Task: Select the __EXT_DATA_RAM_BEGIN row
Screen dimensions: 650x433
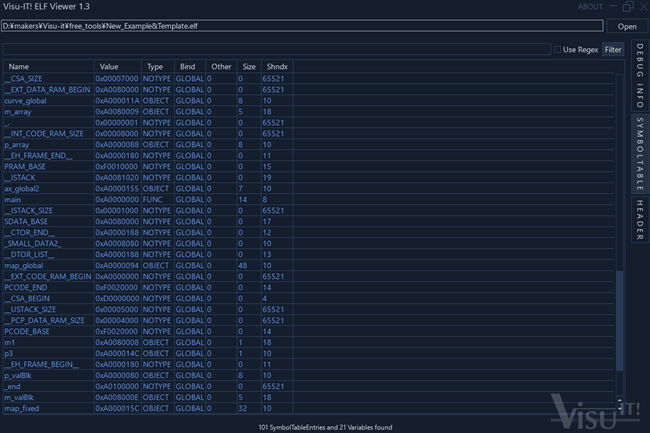Action: (x=308, y=90)
